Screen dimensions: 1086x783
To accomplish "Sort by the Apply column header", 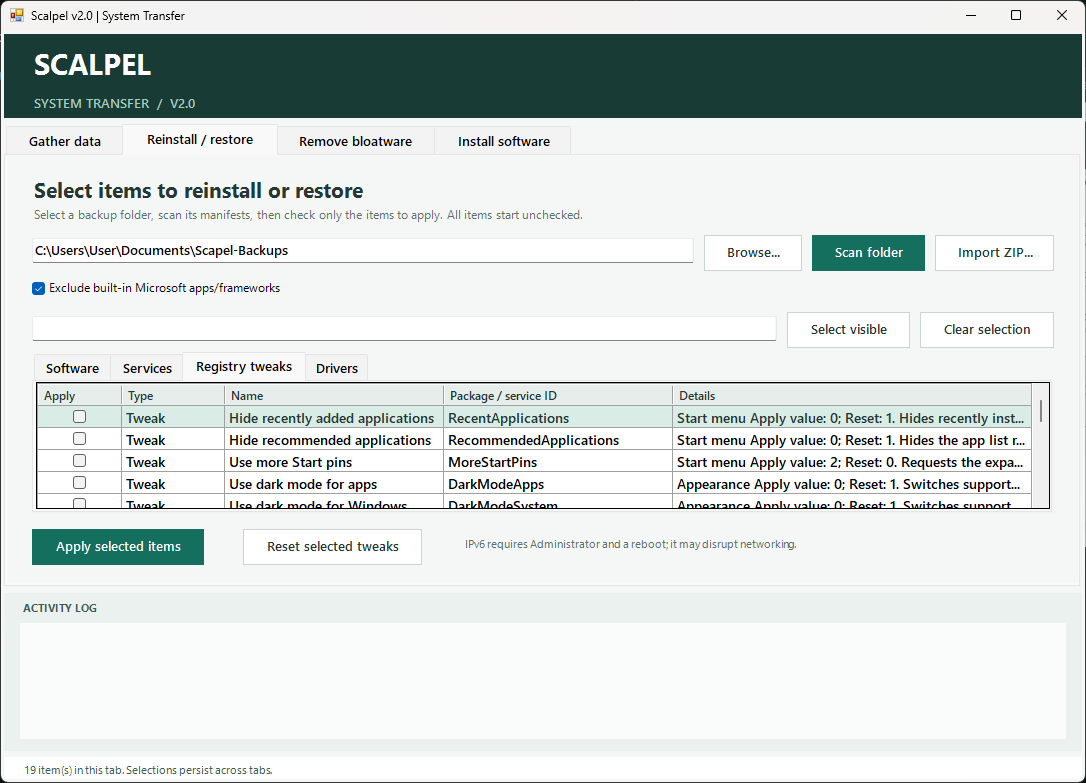I will (x=79, y=395).
